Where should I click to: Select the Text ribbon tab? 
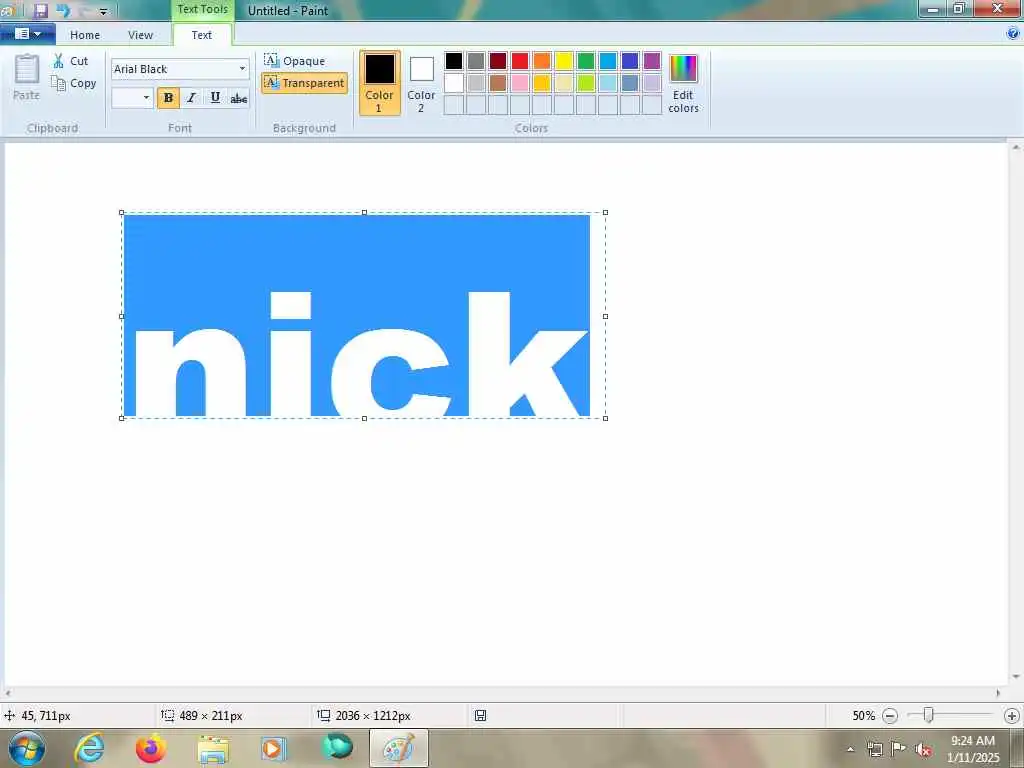point(201,35)
